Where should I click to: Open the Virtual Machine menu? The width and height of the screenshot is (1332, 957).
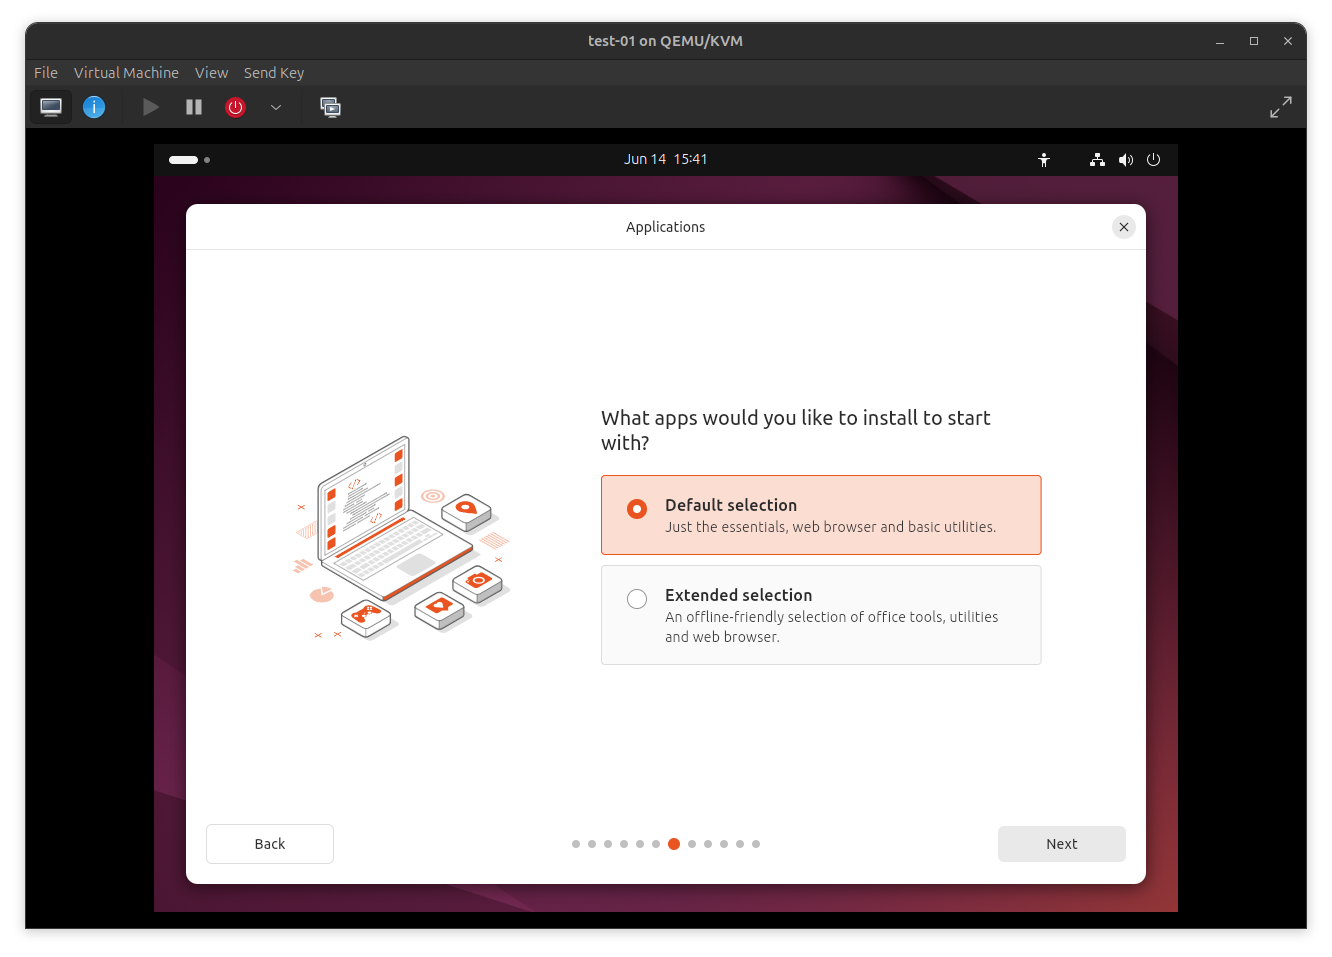click(126, 72)
